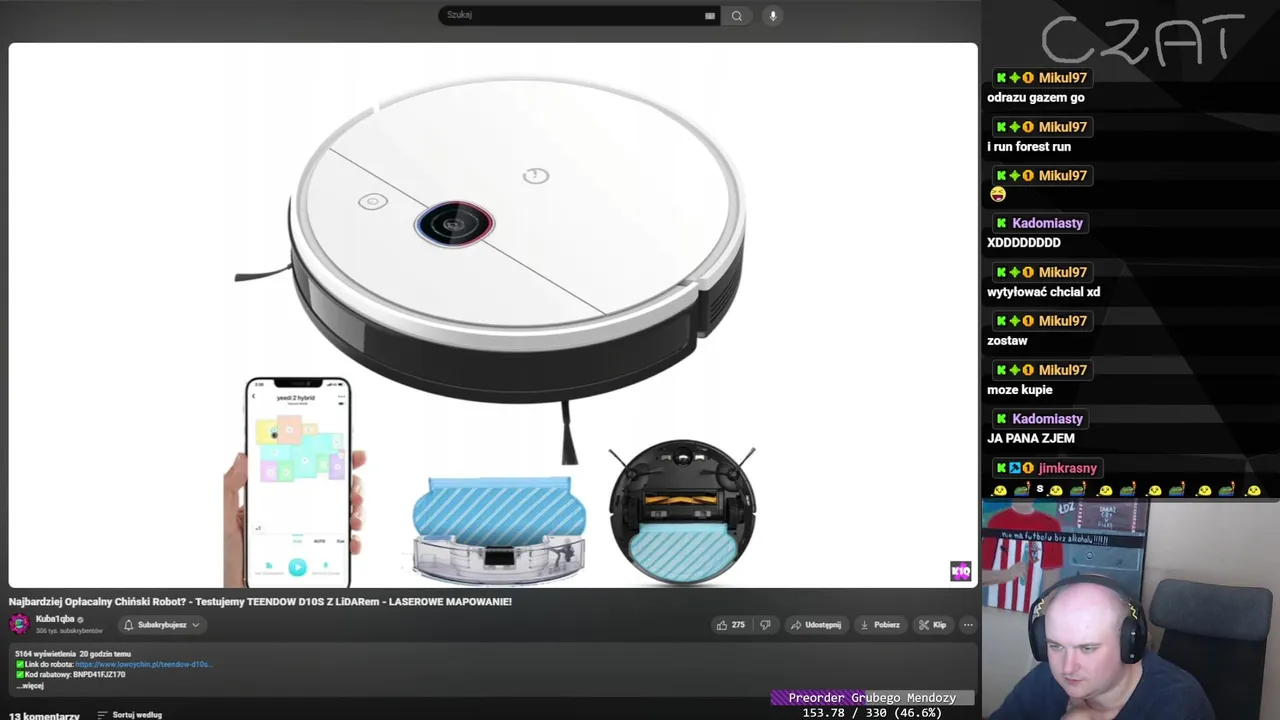Click the video title text

(260, 602)
